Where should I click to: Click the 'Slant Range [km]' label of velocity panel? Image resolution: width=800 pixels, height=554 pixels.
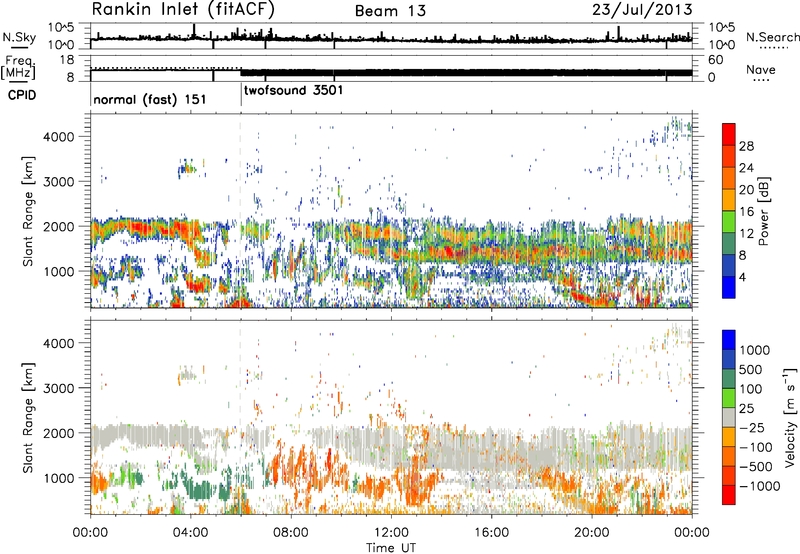point(29,418)
